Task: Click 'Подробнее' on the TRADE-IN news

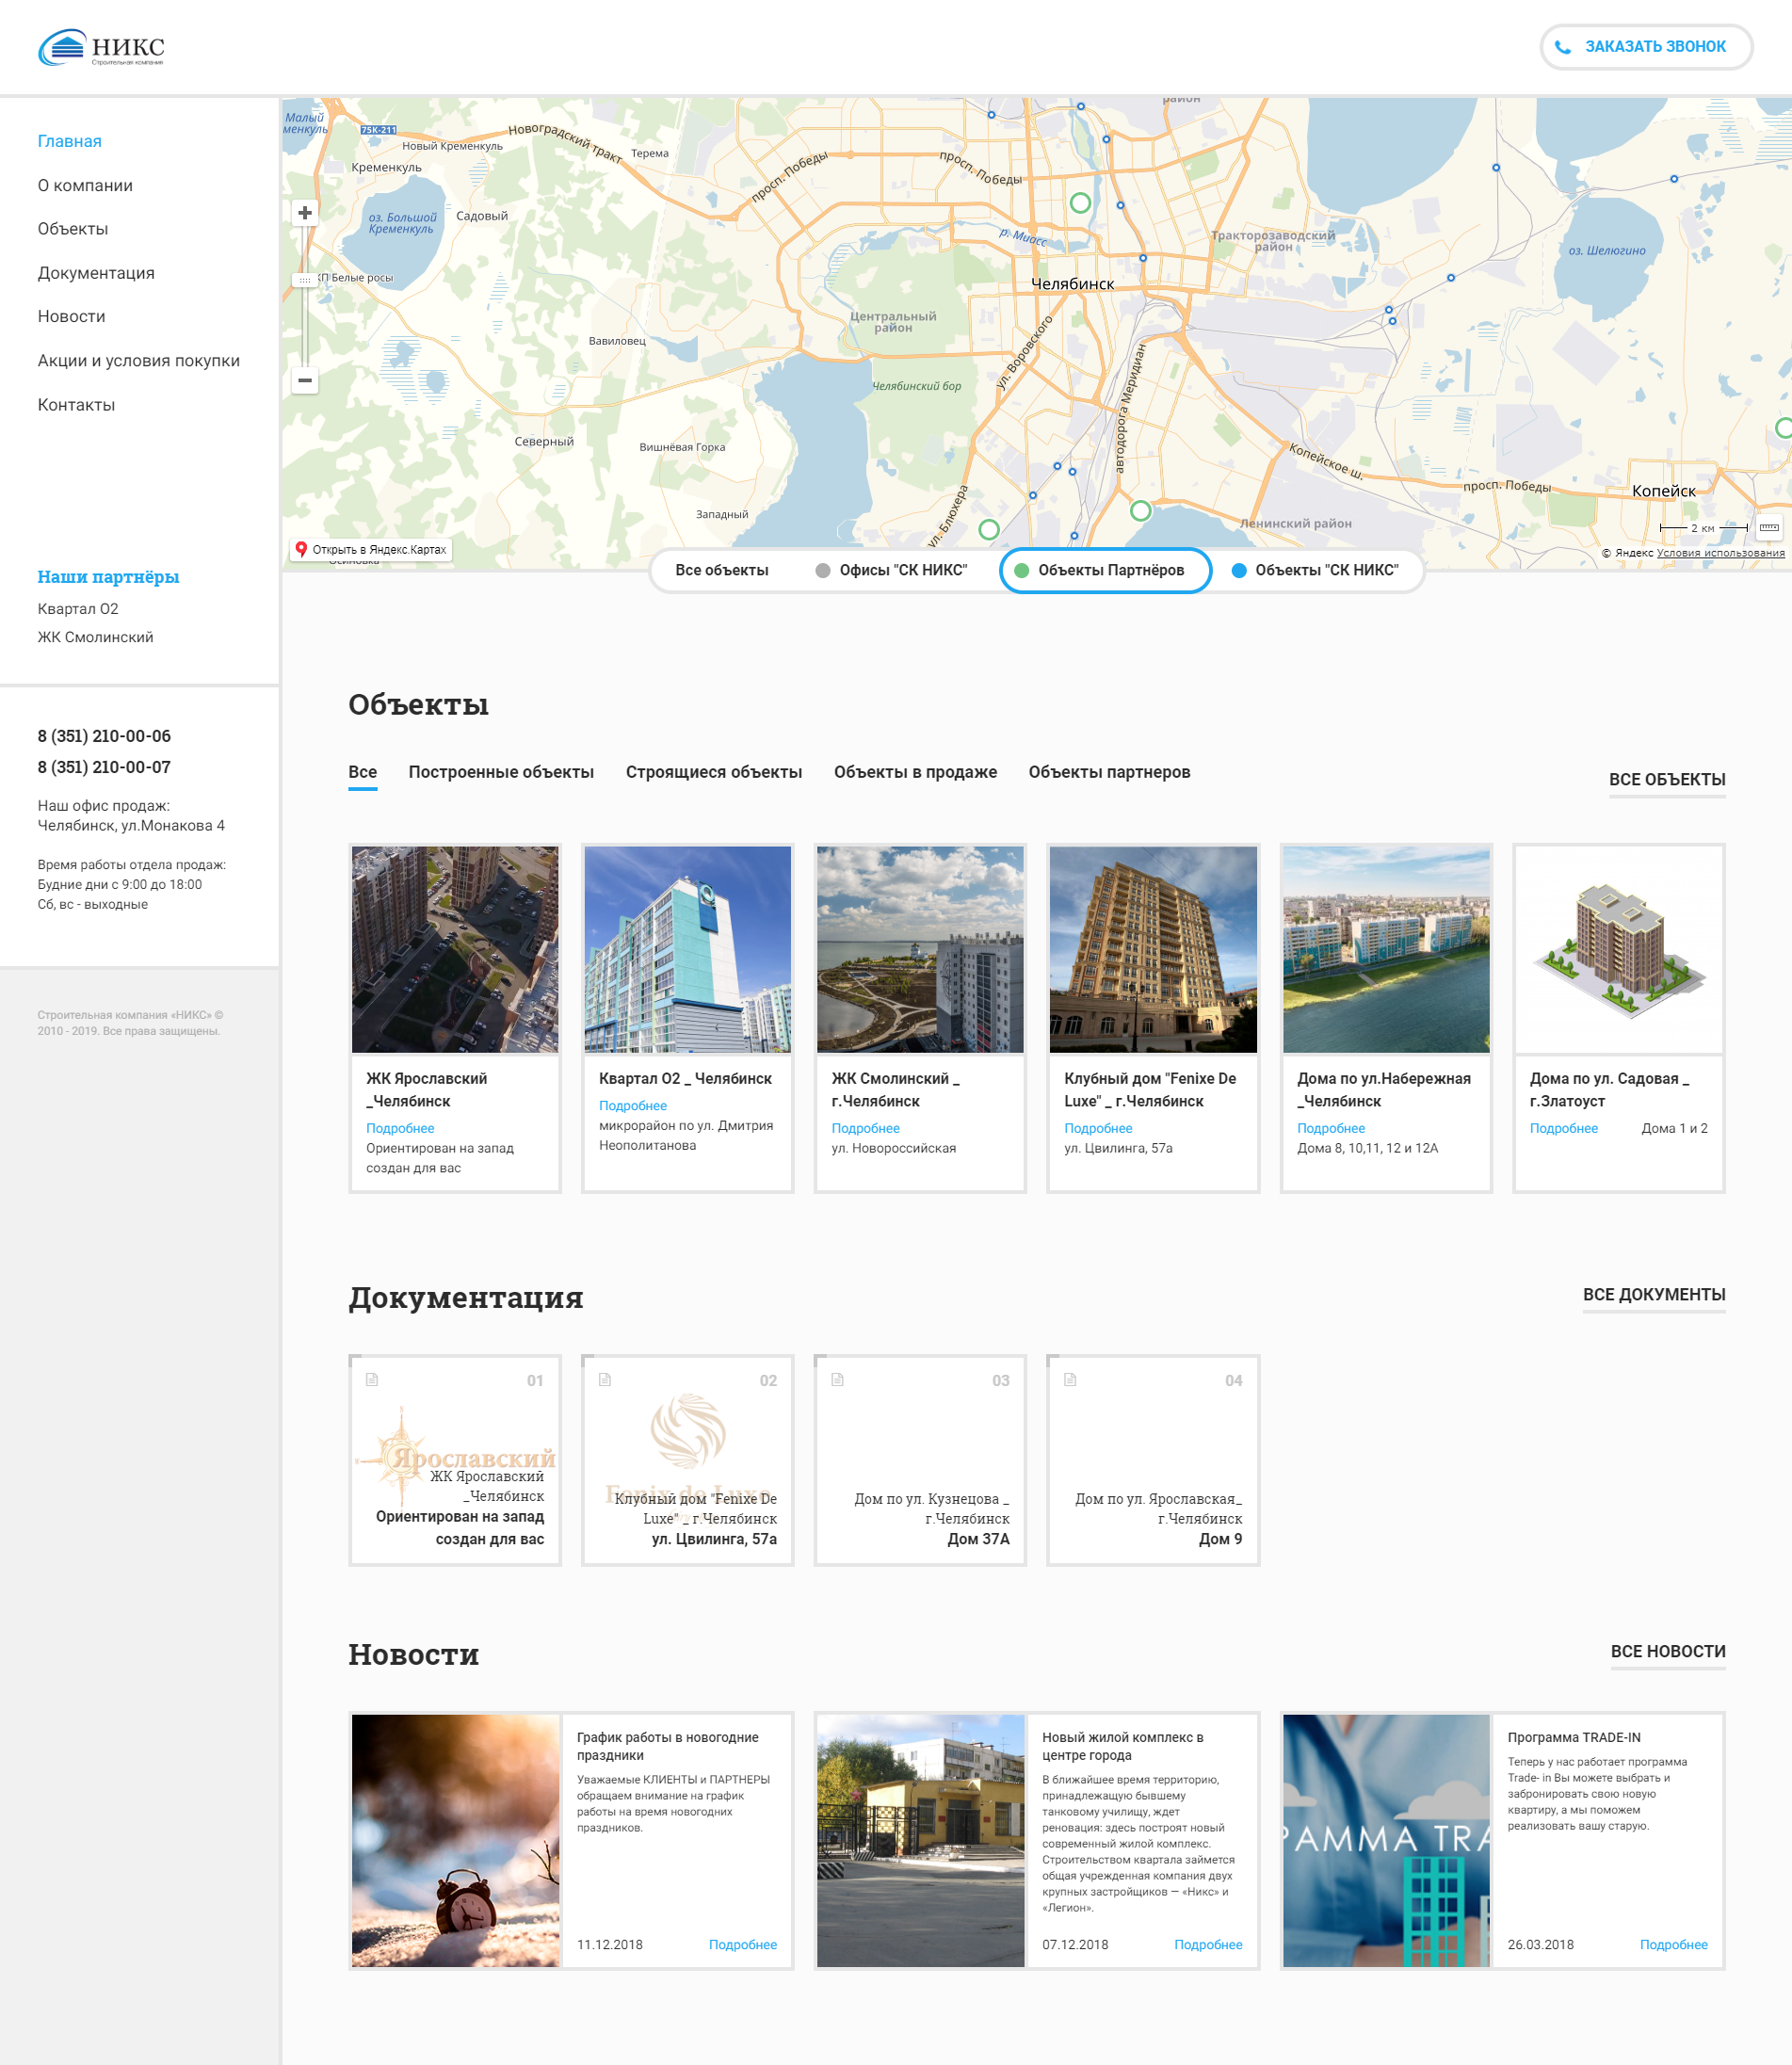Action: [x=1673, y=1944]
